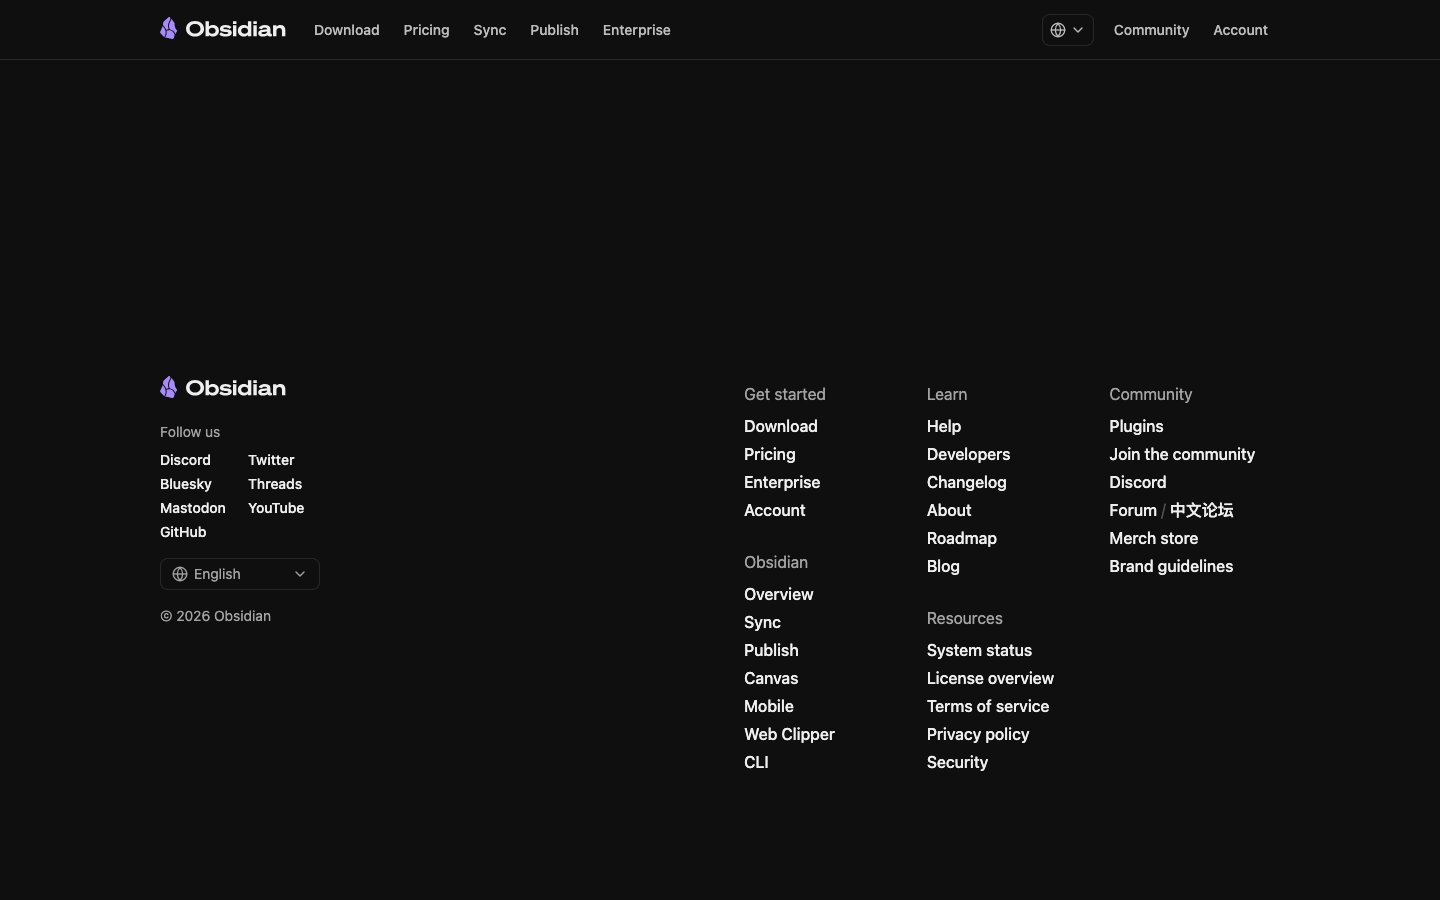The height and width of the screenshot is (900, 1440).
Task: Follow the Bluesky social link
Action: point(186,484)
